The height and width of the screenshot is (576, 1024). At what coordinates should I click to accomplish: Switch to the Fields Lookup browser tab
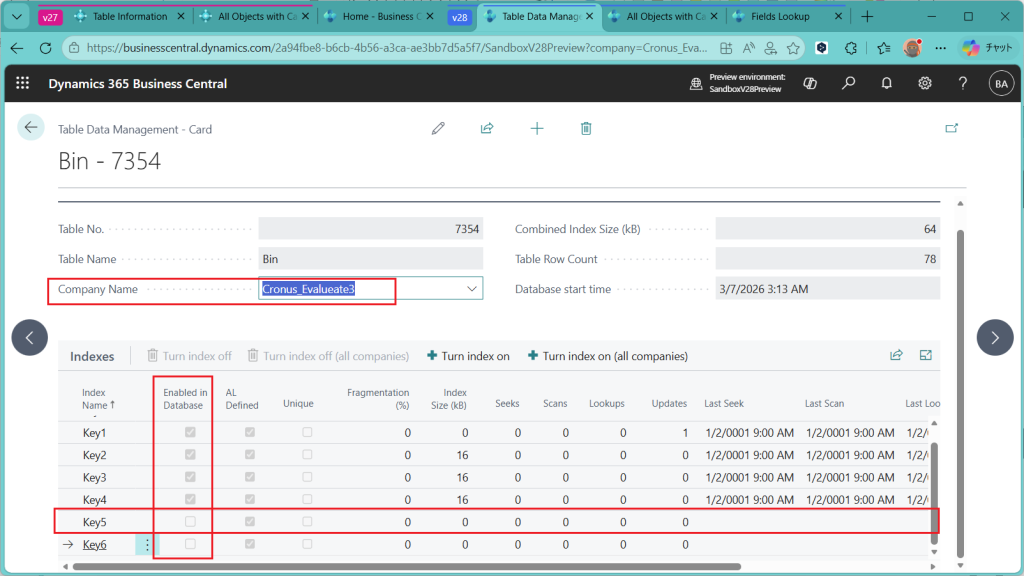point(779,17)
